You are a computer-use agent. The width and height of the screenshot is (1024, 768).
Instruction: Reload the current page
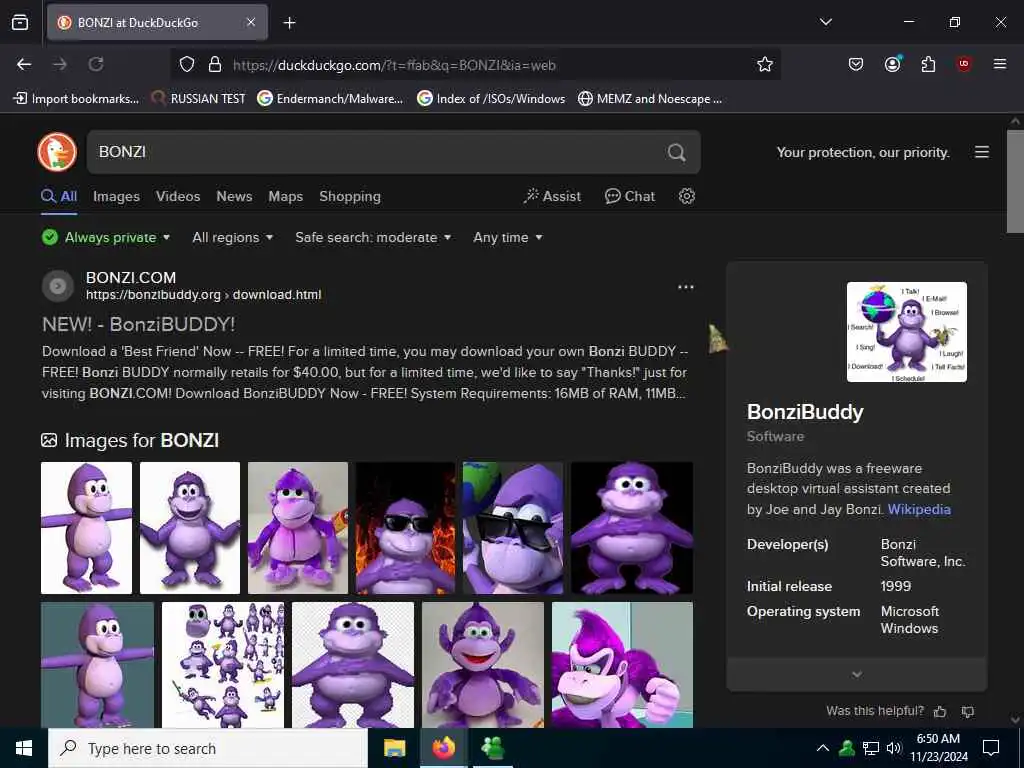tap(96, 64)
